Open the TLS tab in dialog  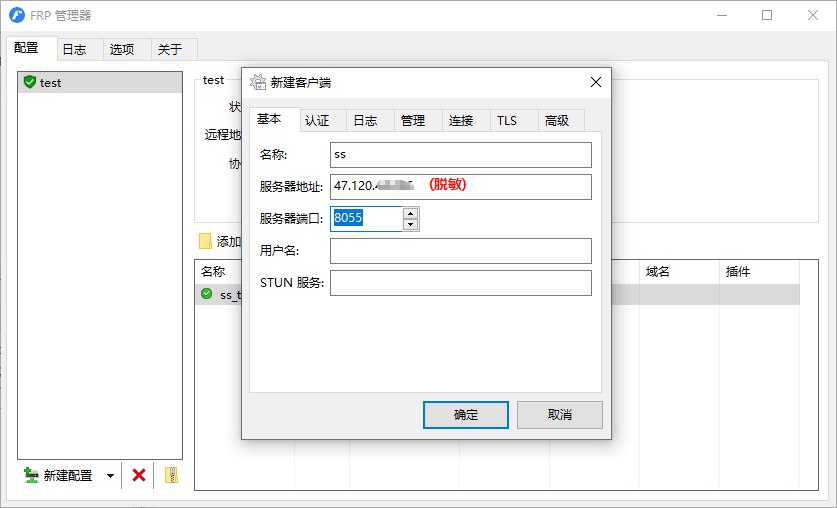(x=507, y=120)
